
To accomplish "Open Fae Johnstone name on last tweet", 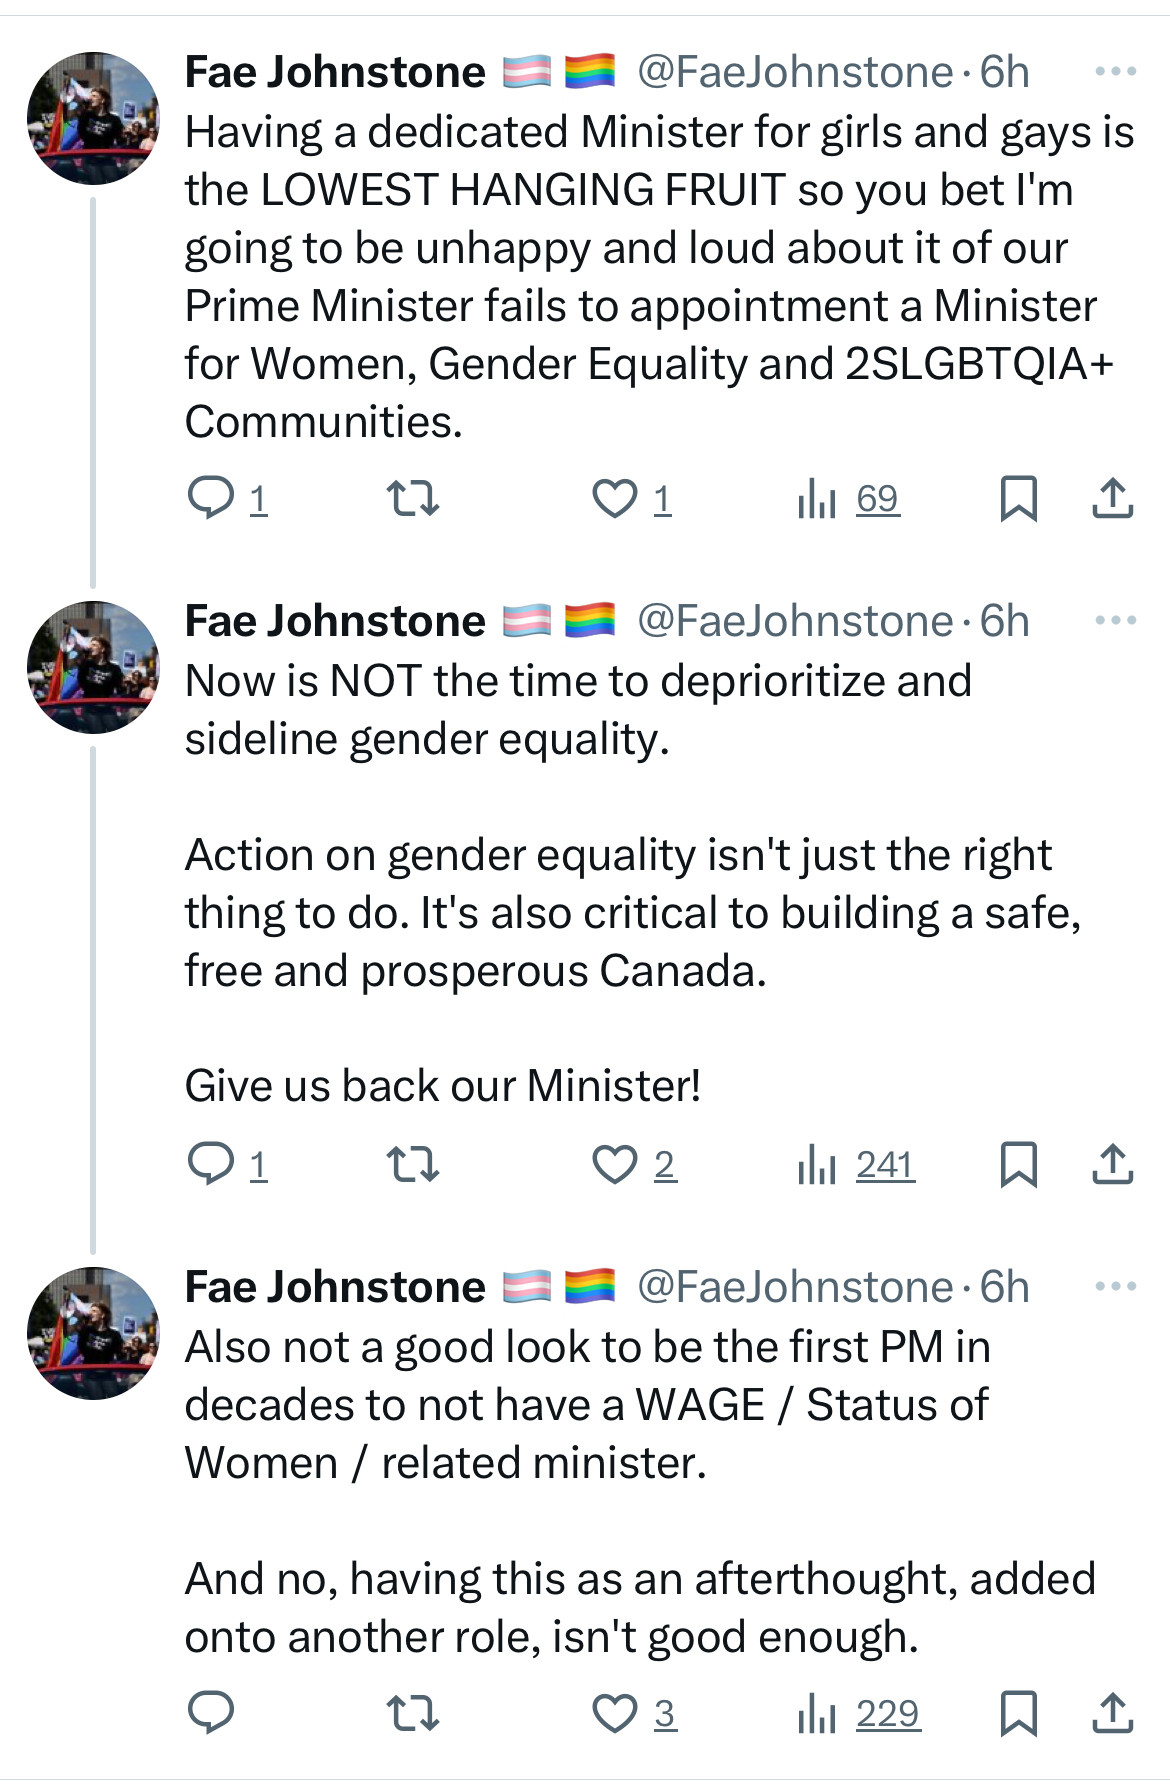I will pyautogui.click(x=335, y=1287).
